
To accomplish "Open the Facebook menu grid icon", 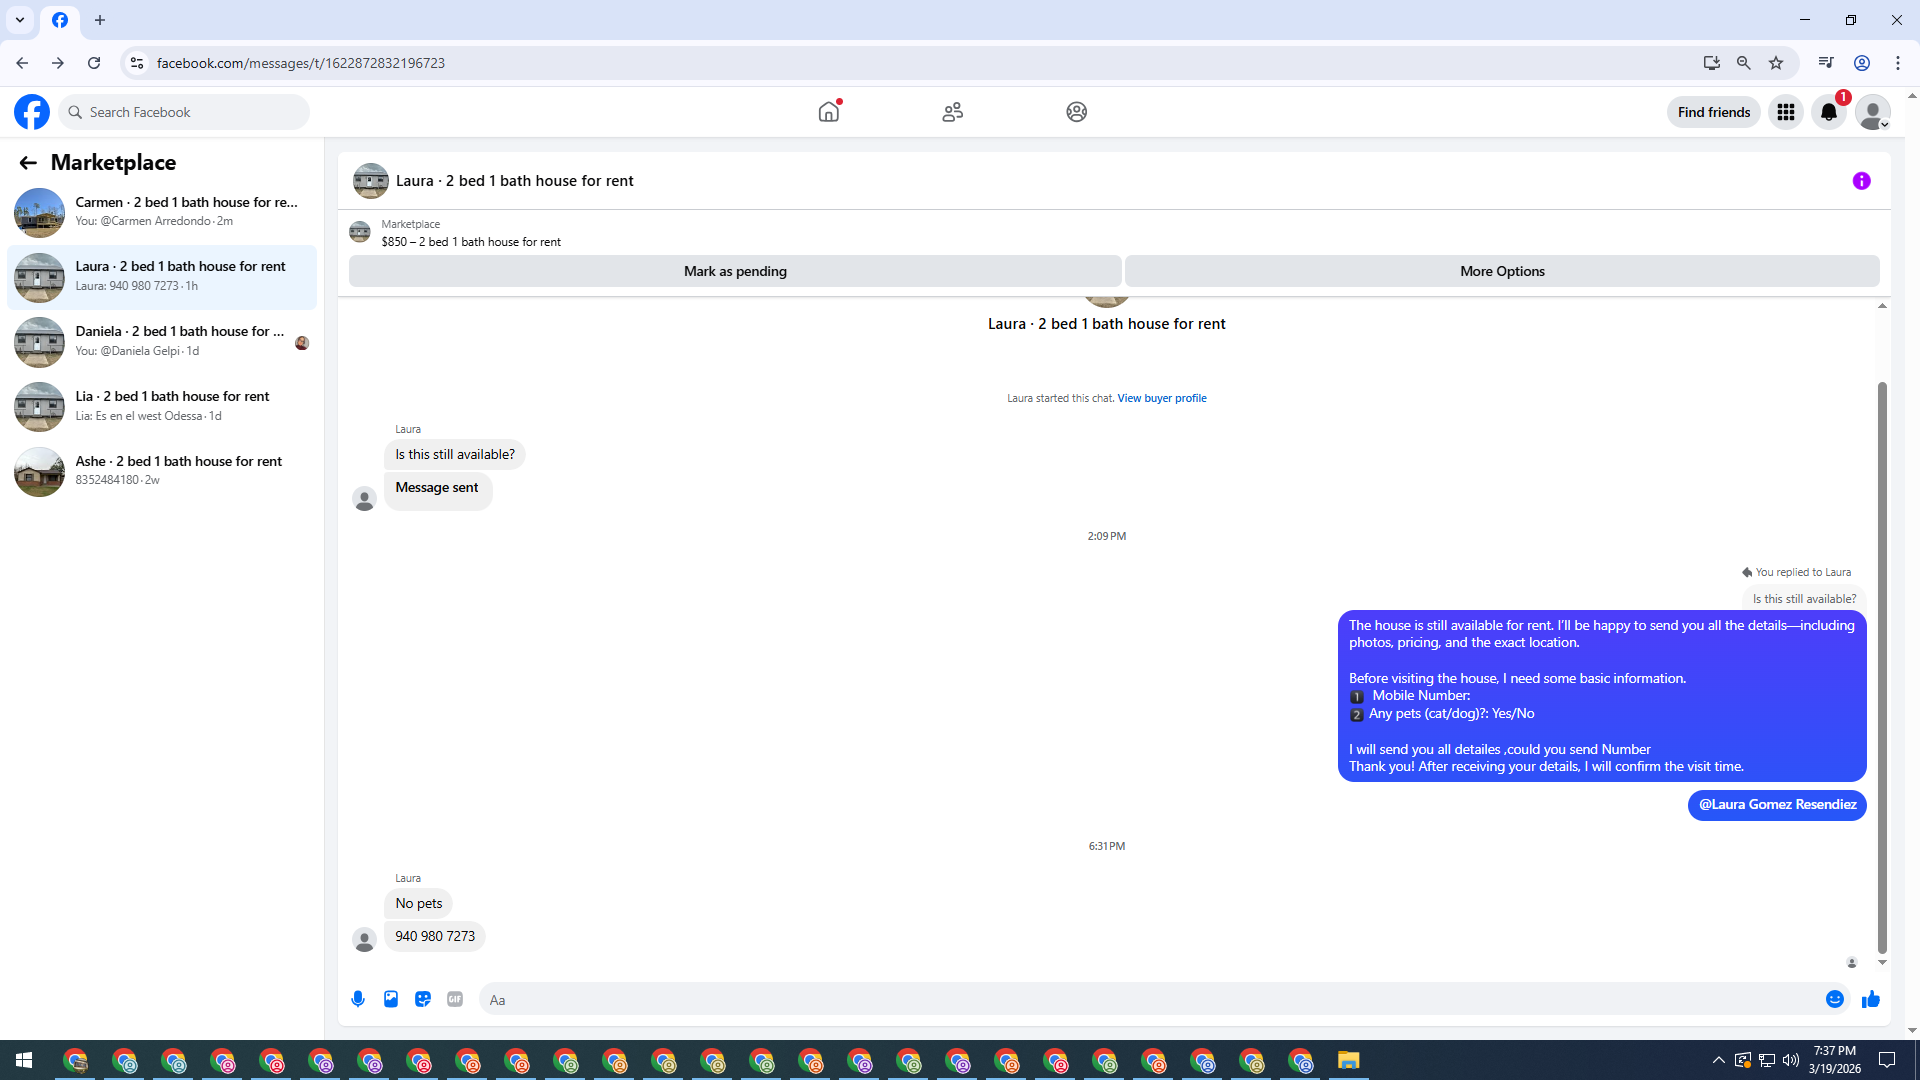I will [x=1785, y=112].
